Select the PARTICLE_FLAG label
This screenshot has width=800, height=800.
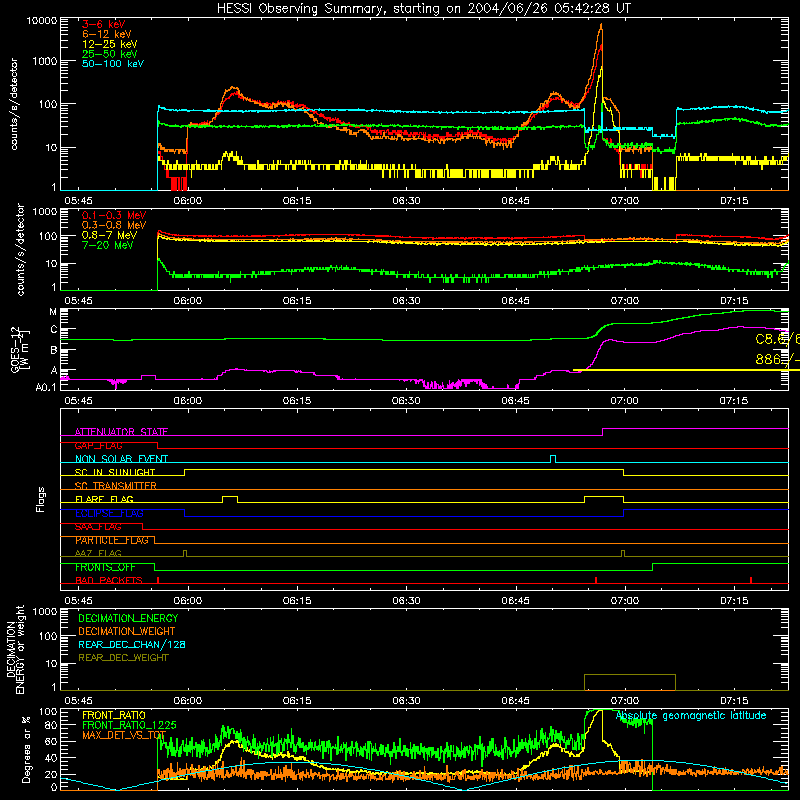point(112,540)
